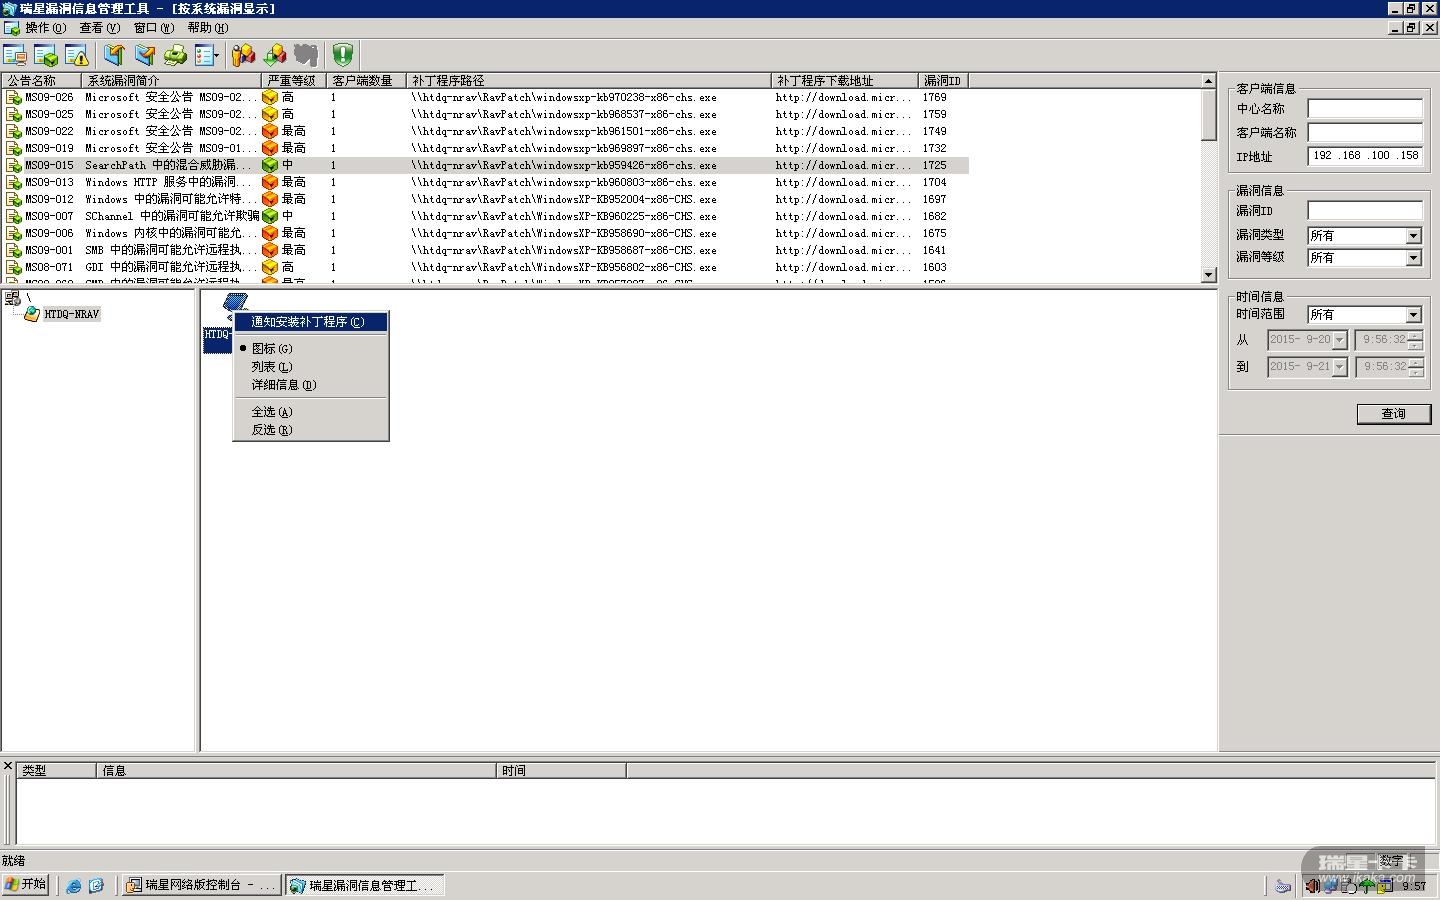Select the MS09-006 bulletin row
The image size is (1440, 900).
point(486,234)
